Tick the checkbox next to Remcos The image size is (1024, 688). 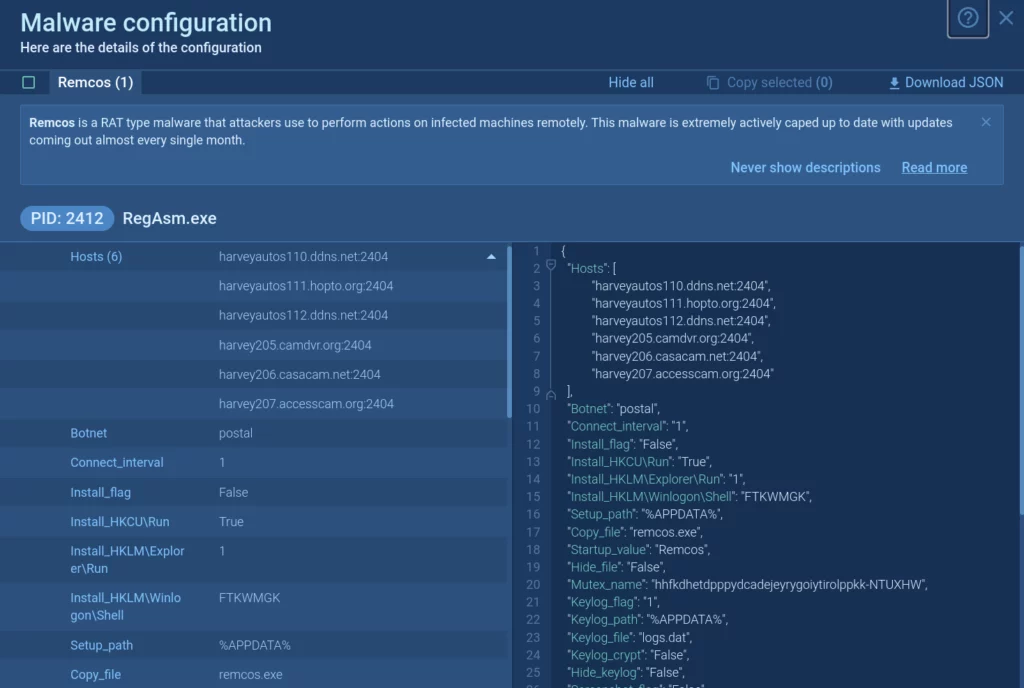point(28,83)
